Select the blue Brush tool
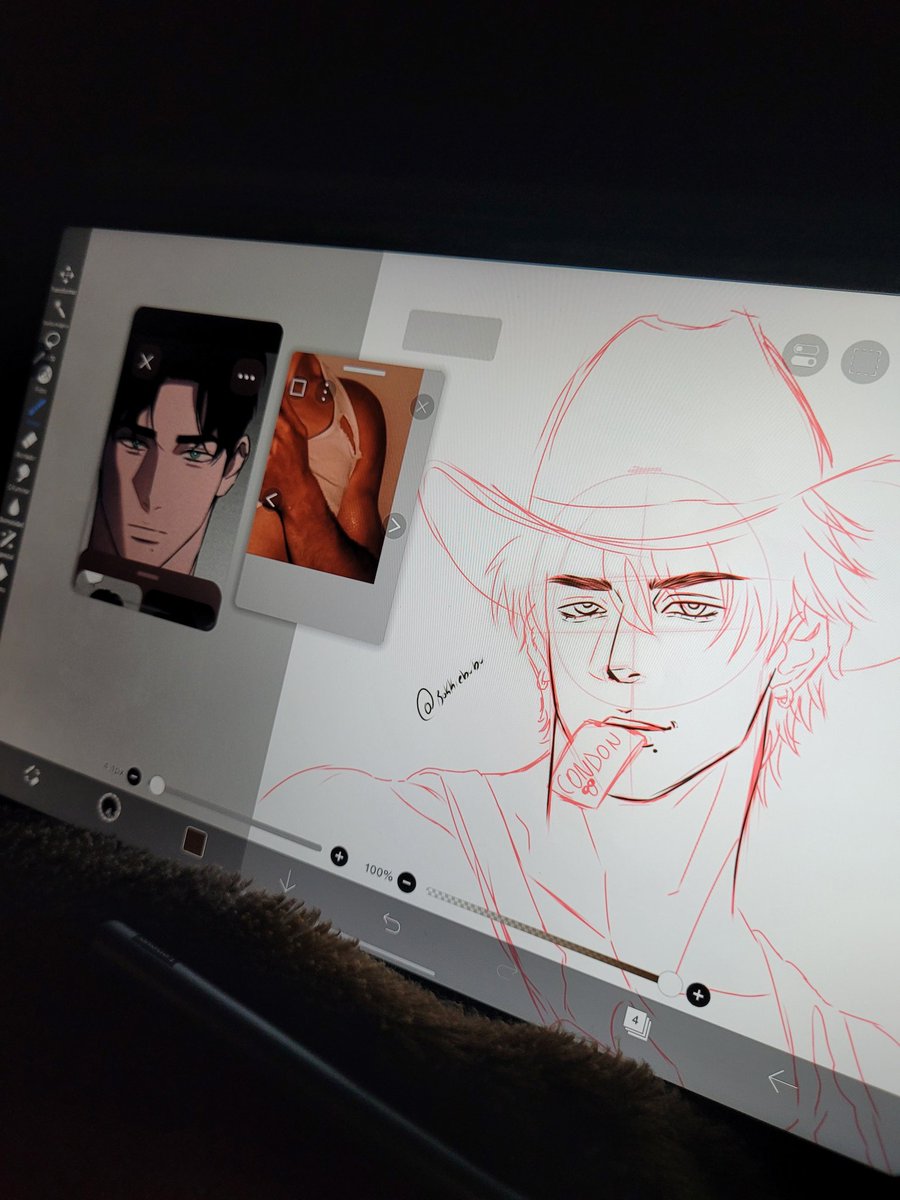The height and width of the screenshot is (1200, 900). (x=36, y=408)
